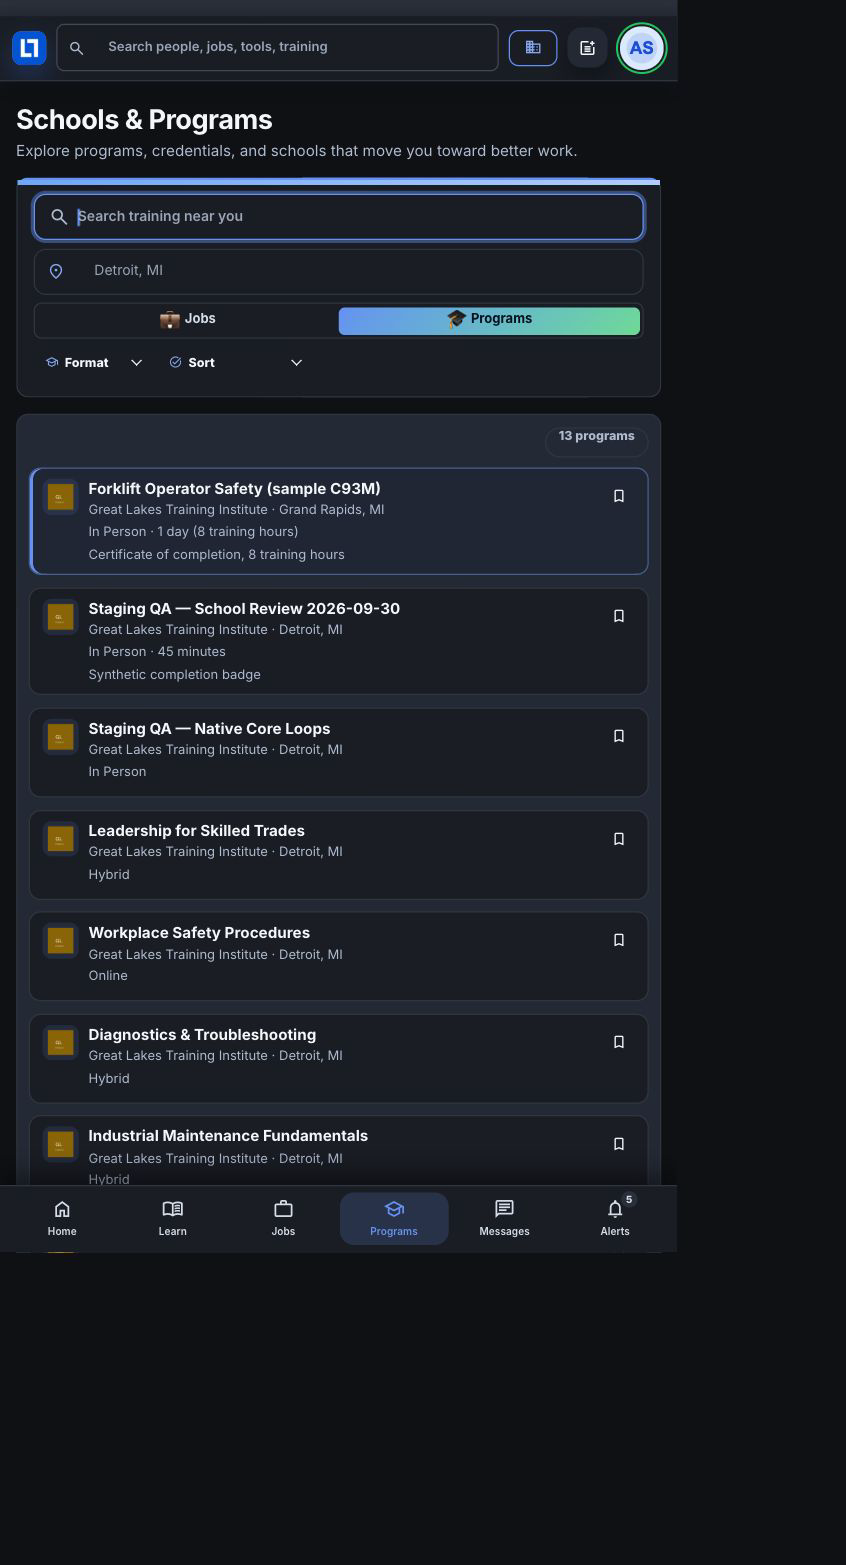Click 'Certificate of completion, 8 training hours' text
The height and width of the screenshot is (1565, 846).
pyautogui.click(x=216, y=555)
